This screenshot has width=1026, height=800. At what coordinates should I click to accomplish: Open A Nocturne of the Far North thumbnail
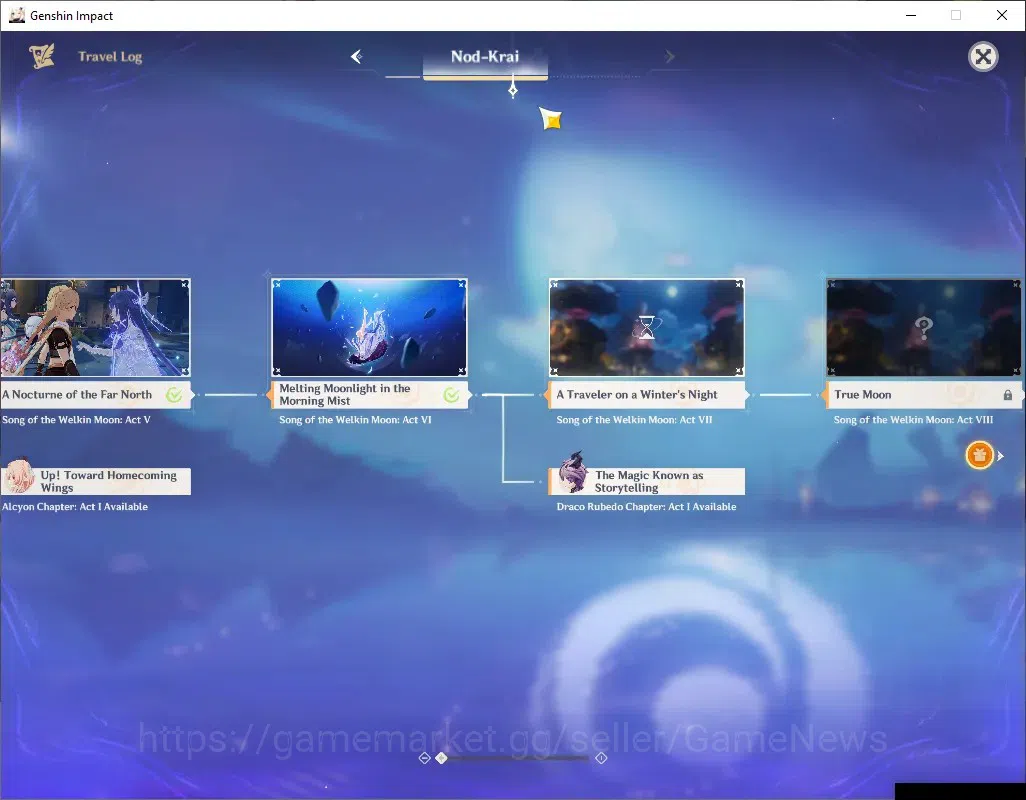[x=95, y=327]
